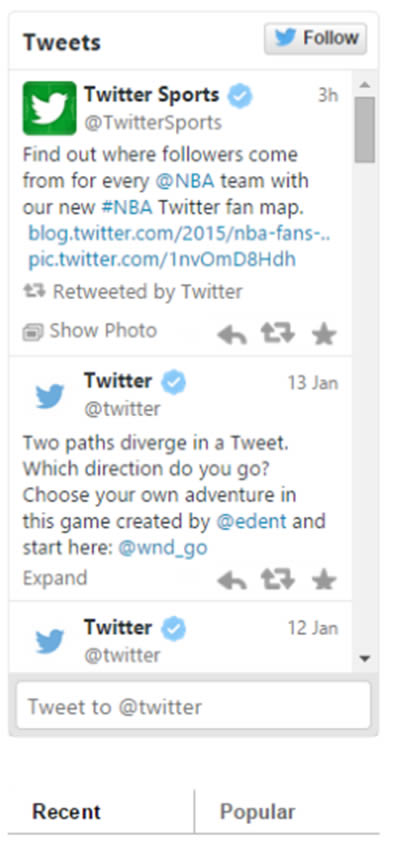Retweet the Twitter Sports NBA tweet
Viewport: 406px width, 847px height.
[x=278, y=334]
